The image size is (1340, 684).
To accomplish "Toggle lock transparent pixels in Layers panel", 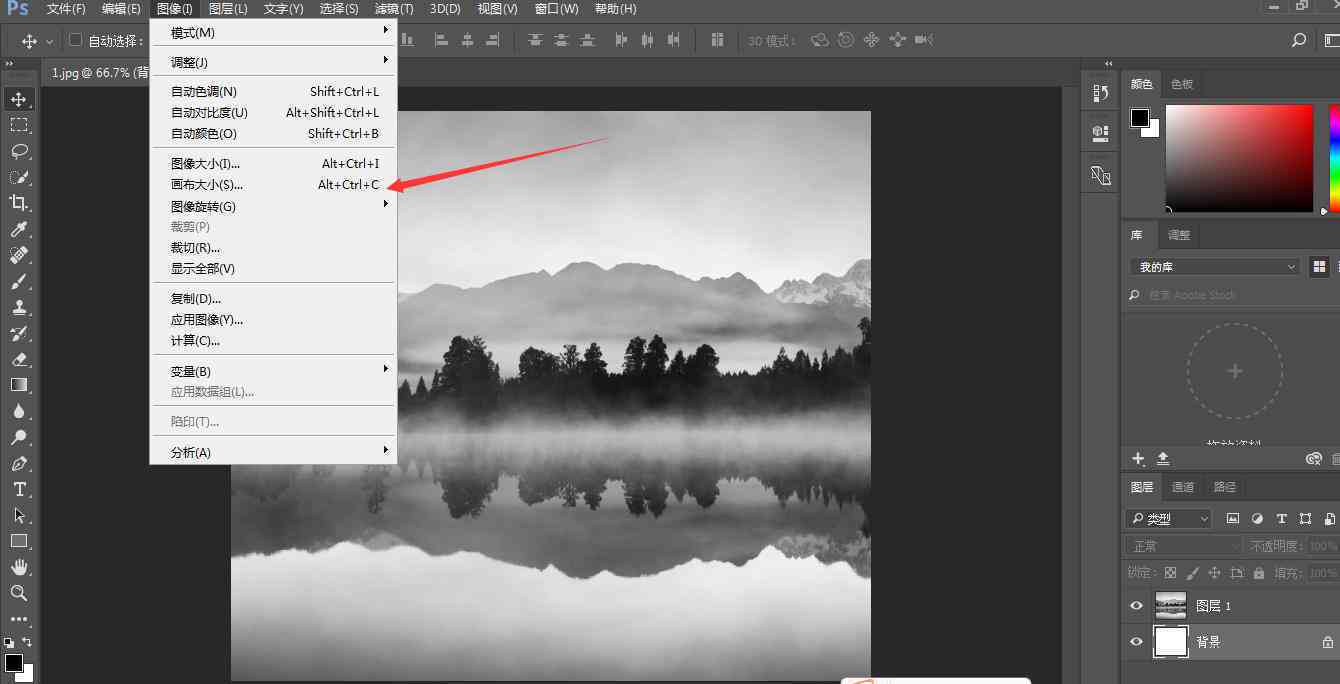I will [x=1170, y=573].
